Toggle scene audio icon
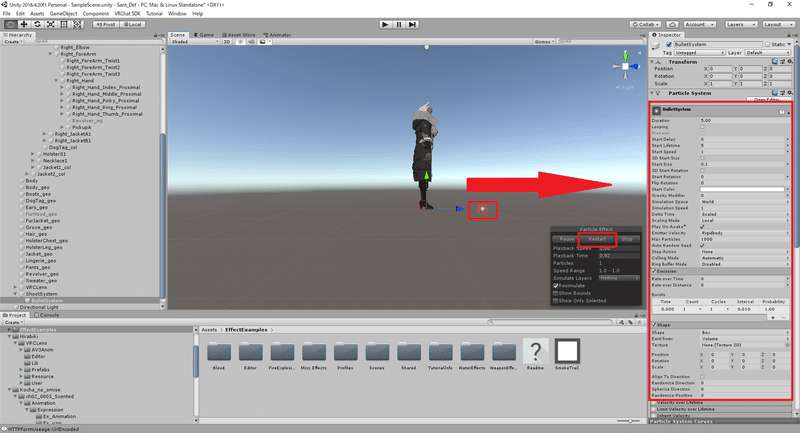Image resolution: width=800 pixels, height=433 pixels. tap(251, 42)
